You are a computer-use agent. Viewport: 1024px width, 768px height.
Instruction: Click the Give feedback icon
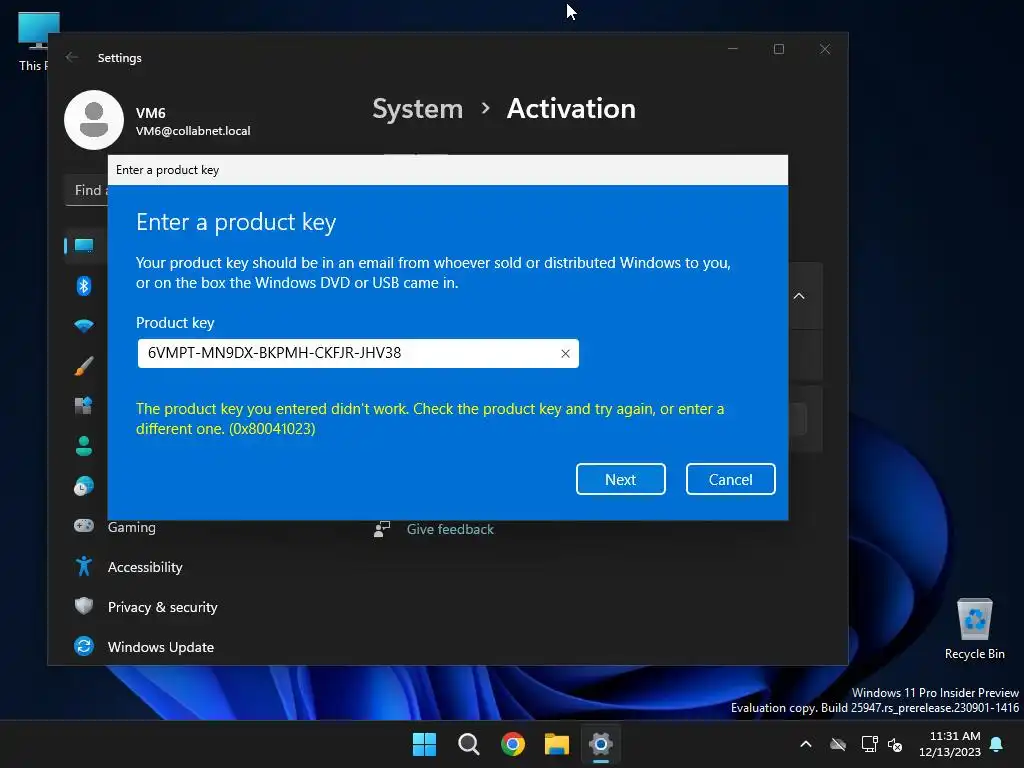tap(382, 529)
